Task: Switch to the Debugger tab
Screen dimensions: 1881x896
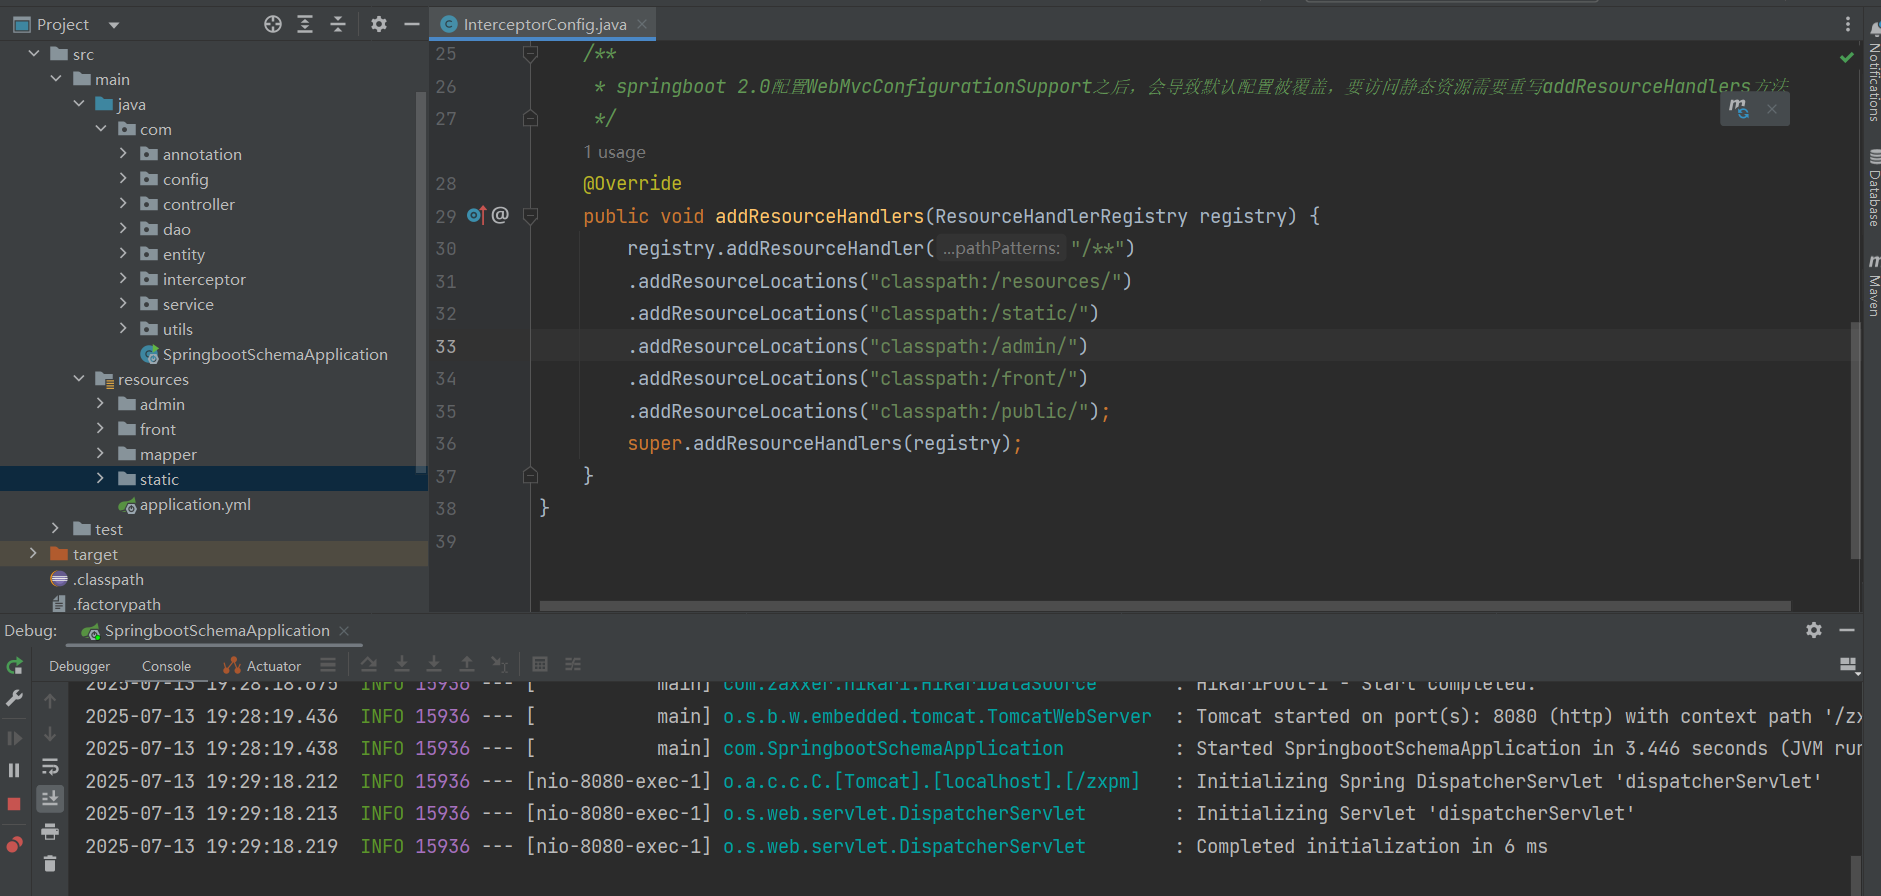Action: tap(80, 666)
